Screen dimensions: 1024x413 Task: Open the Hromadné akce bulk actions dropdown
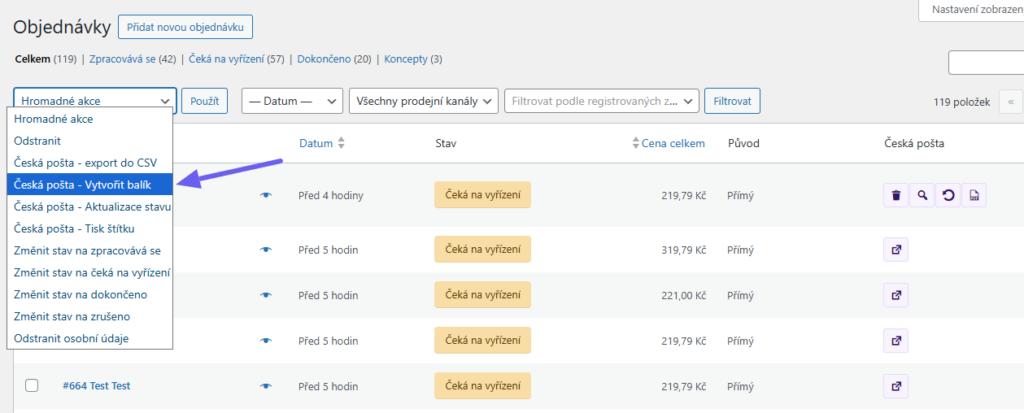(x=95, y=101)
